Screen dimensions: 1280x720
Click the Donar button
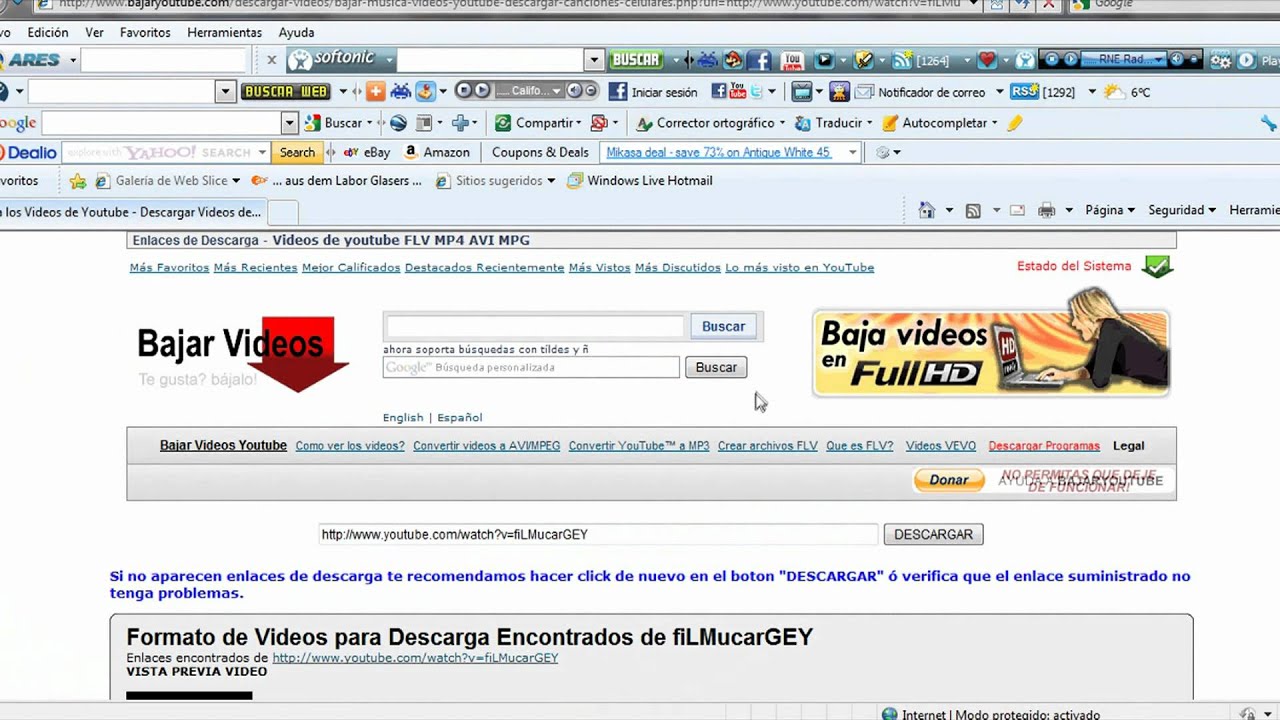pyautogui.click(x=949, y=480)
